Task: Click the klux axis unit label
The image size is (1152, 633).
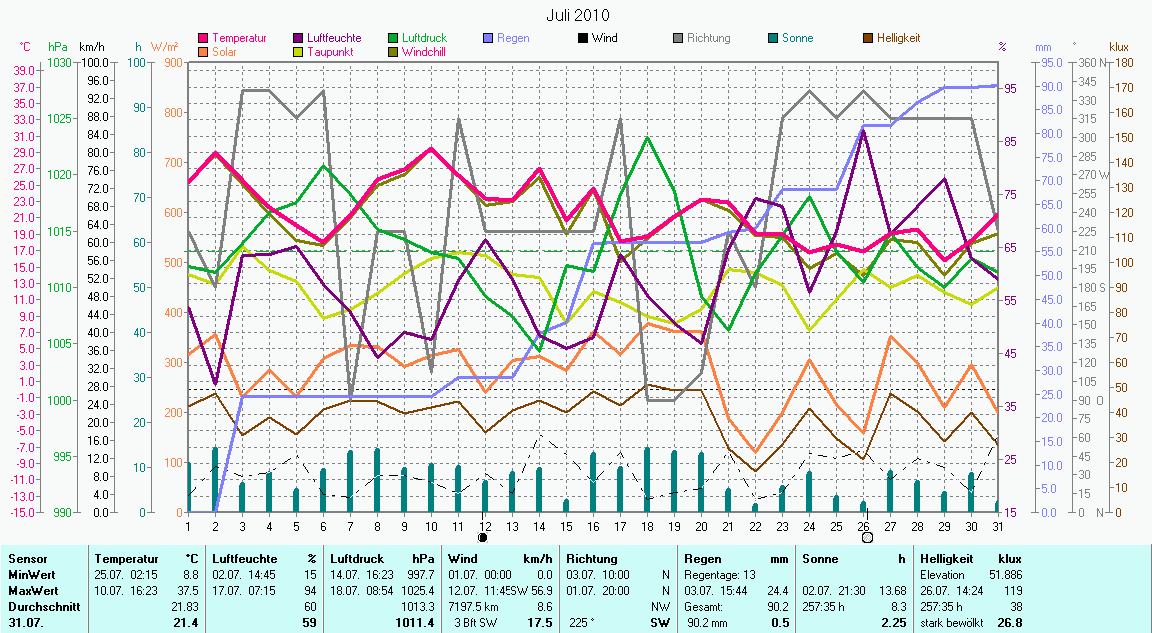Action: [x=1119, y=47]
